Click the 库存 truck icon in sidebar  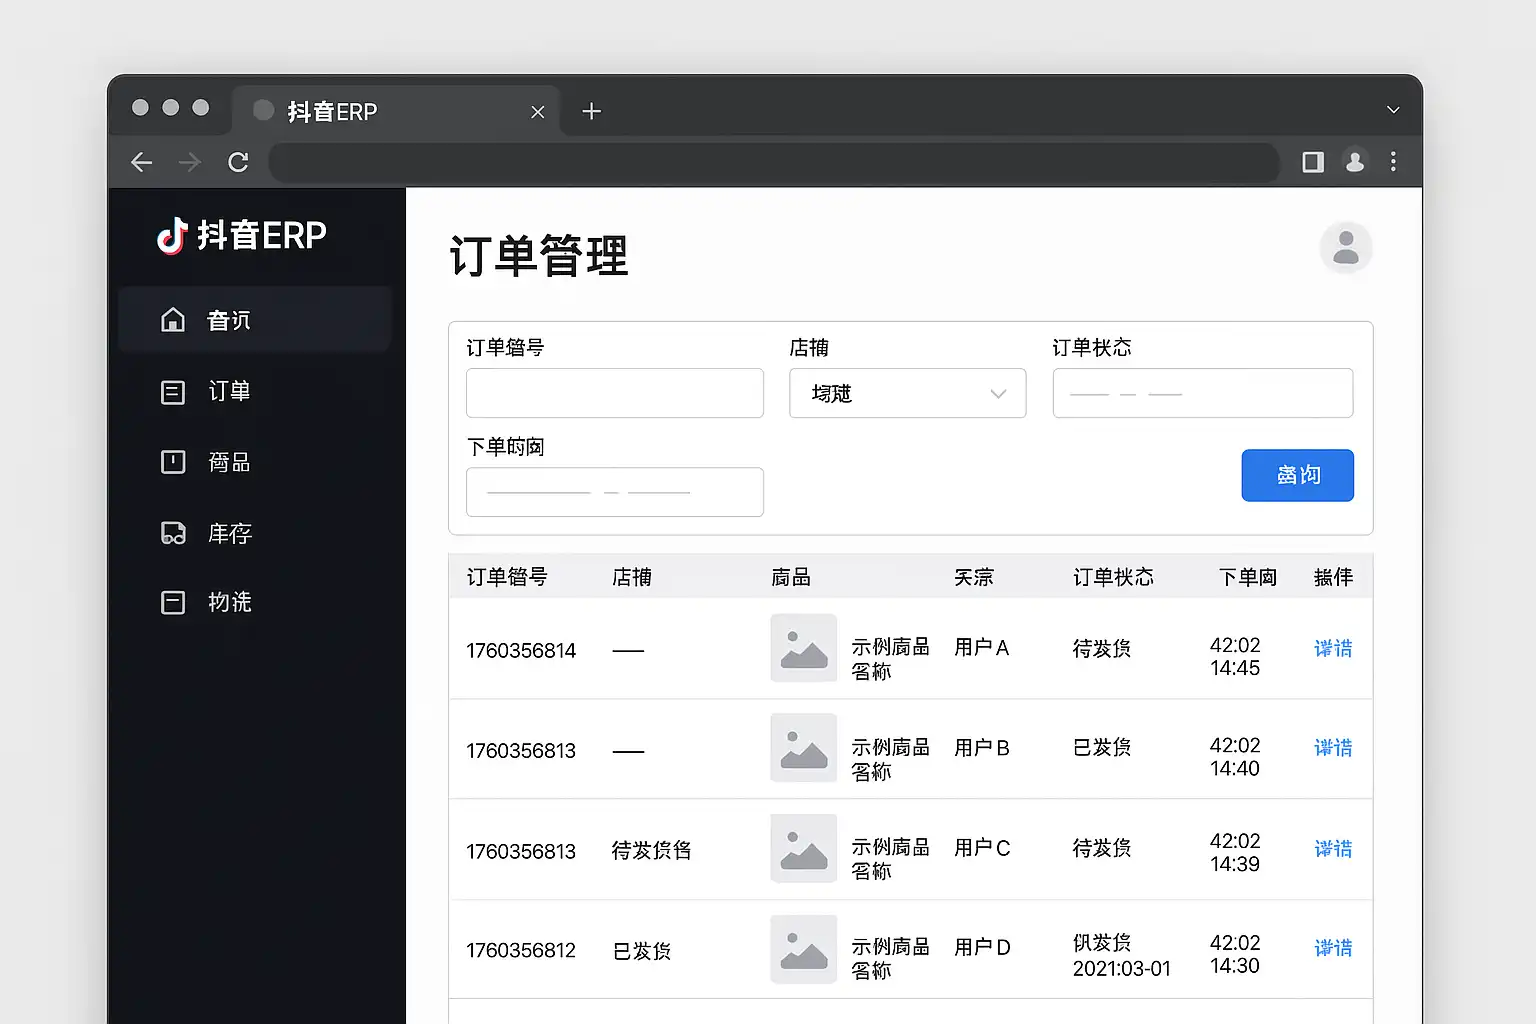[x=173, y=534]
